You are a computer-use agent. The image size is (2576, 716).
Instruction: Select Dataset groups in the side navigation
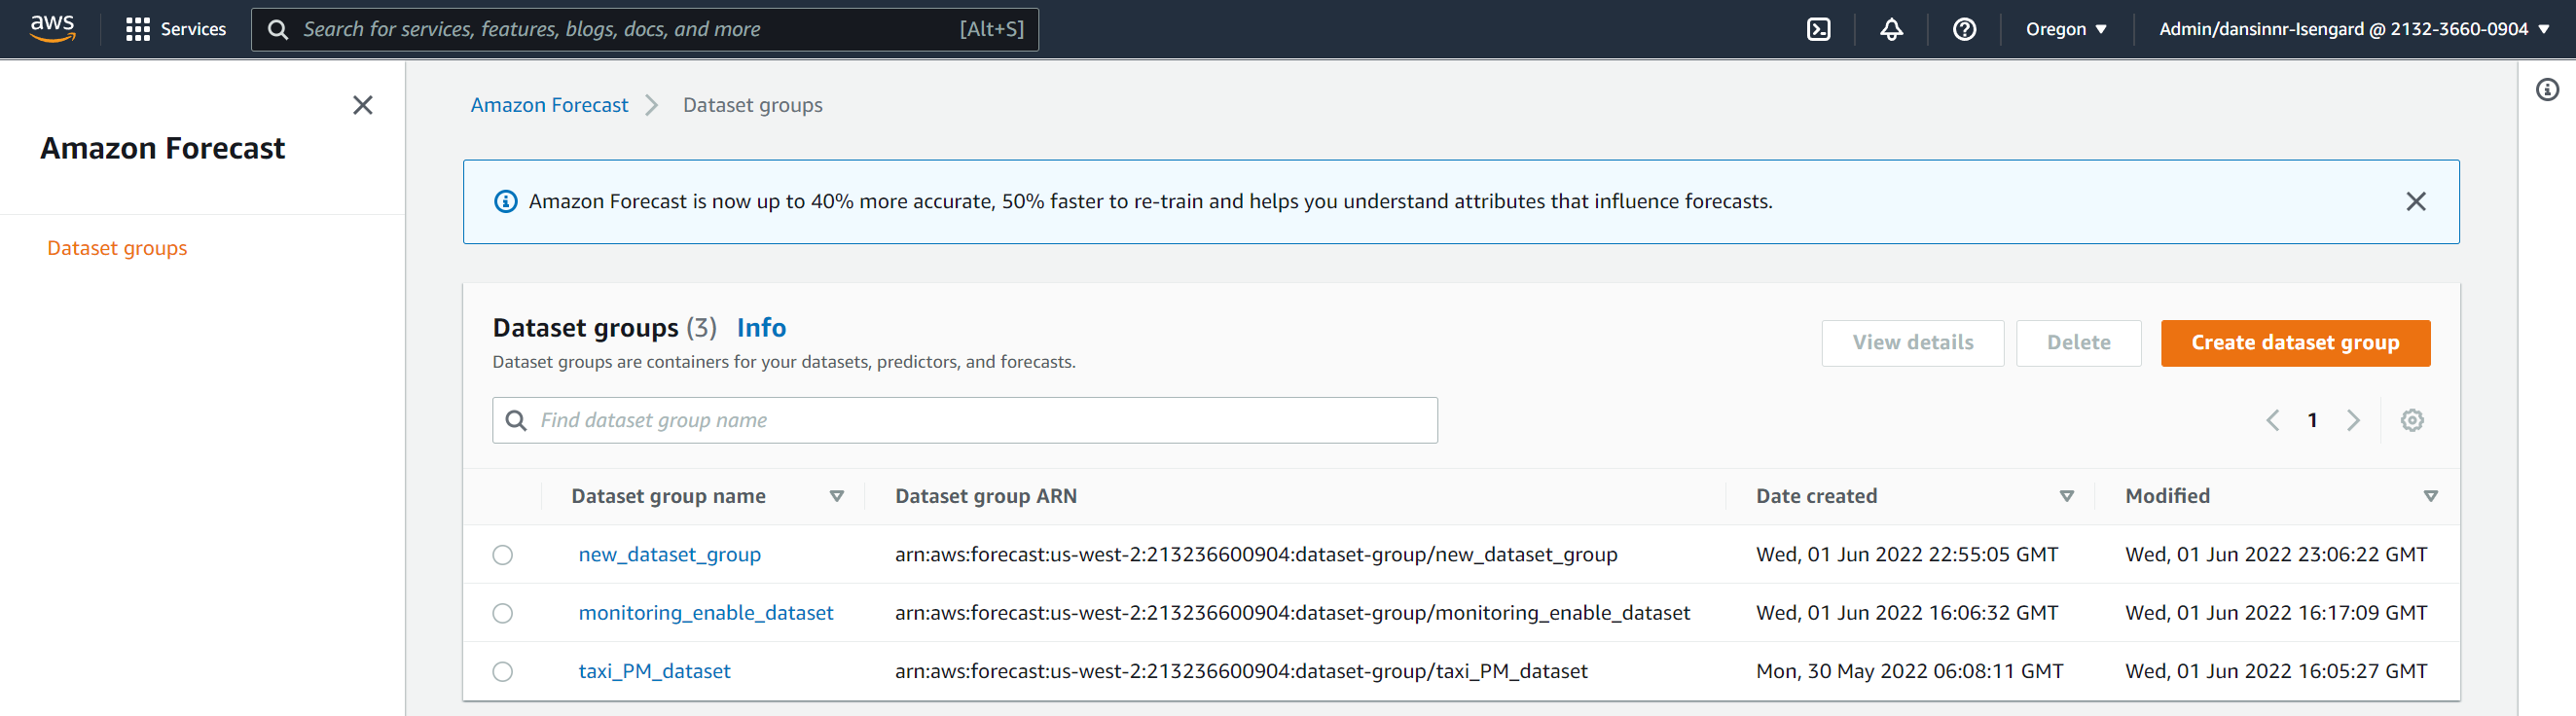[x=117, y=248]
